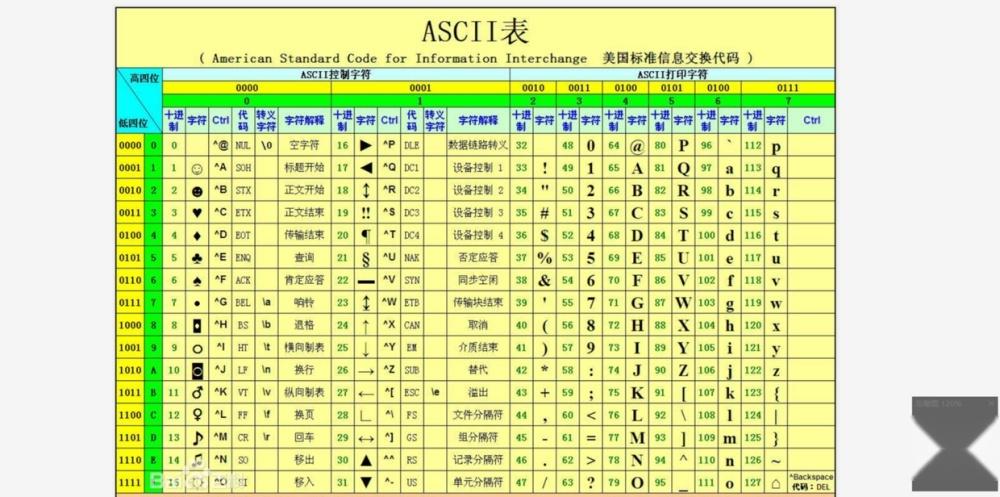
Task: Select the '换行' description cell
Action: pos(304,370)
